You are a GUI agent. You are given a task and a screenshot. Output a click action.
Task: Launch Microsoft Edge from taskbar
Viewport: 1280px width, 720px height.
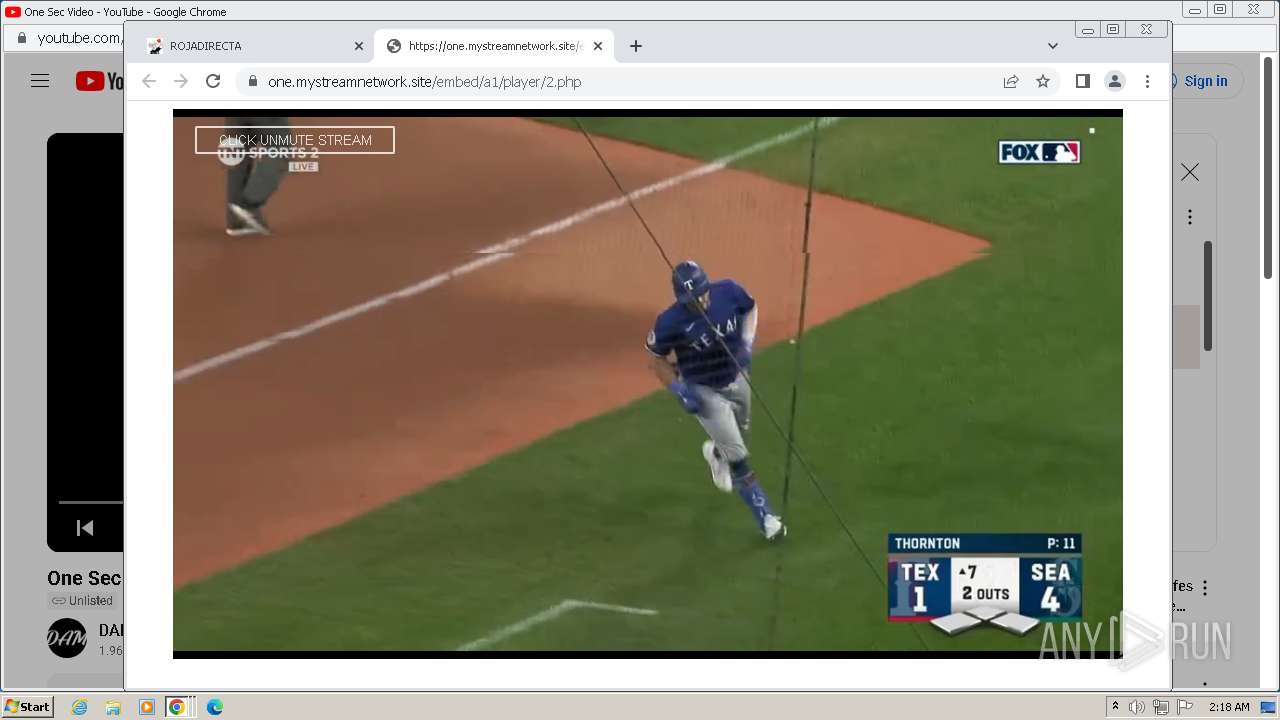coord(214,707)
